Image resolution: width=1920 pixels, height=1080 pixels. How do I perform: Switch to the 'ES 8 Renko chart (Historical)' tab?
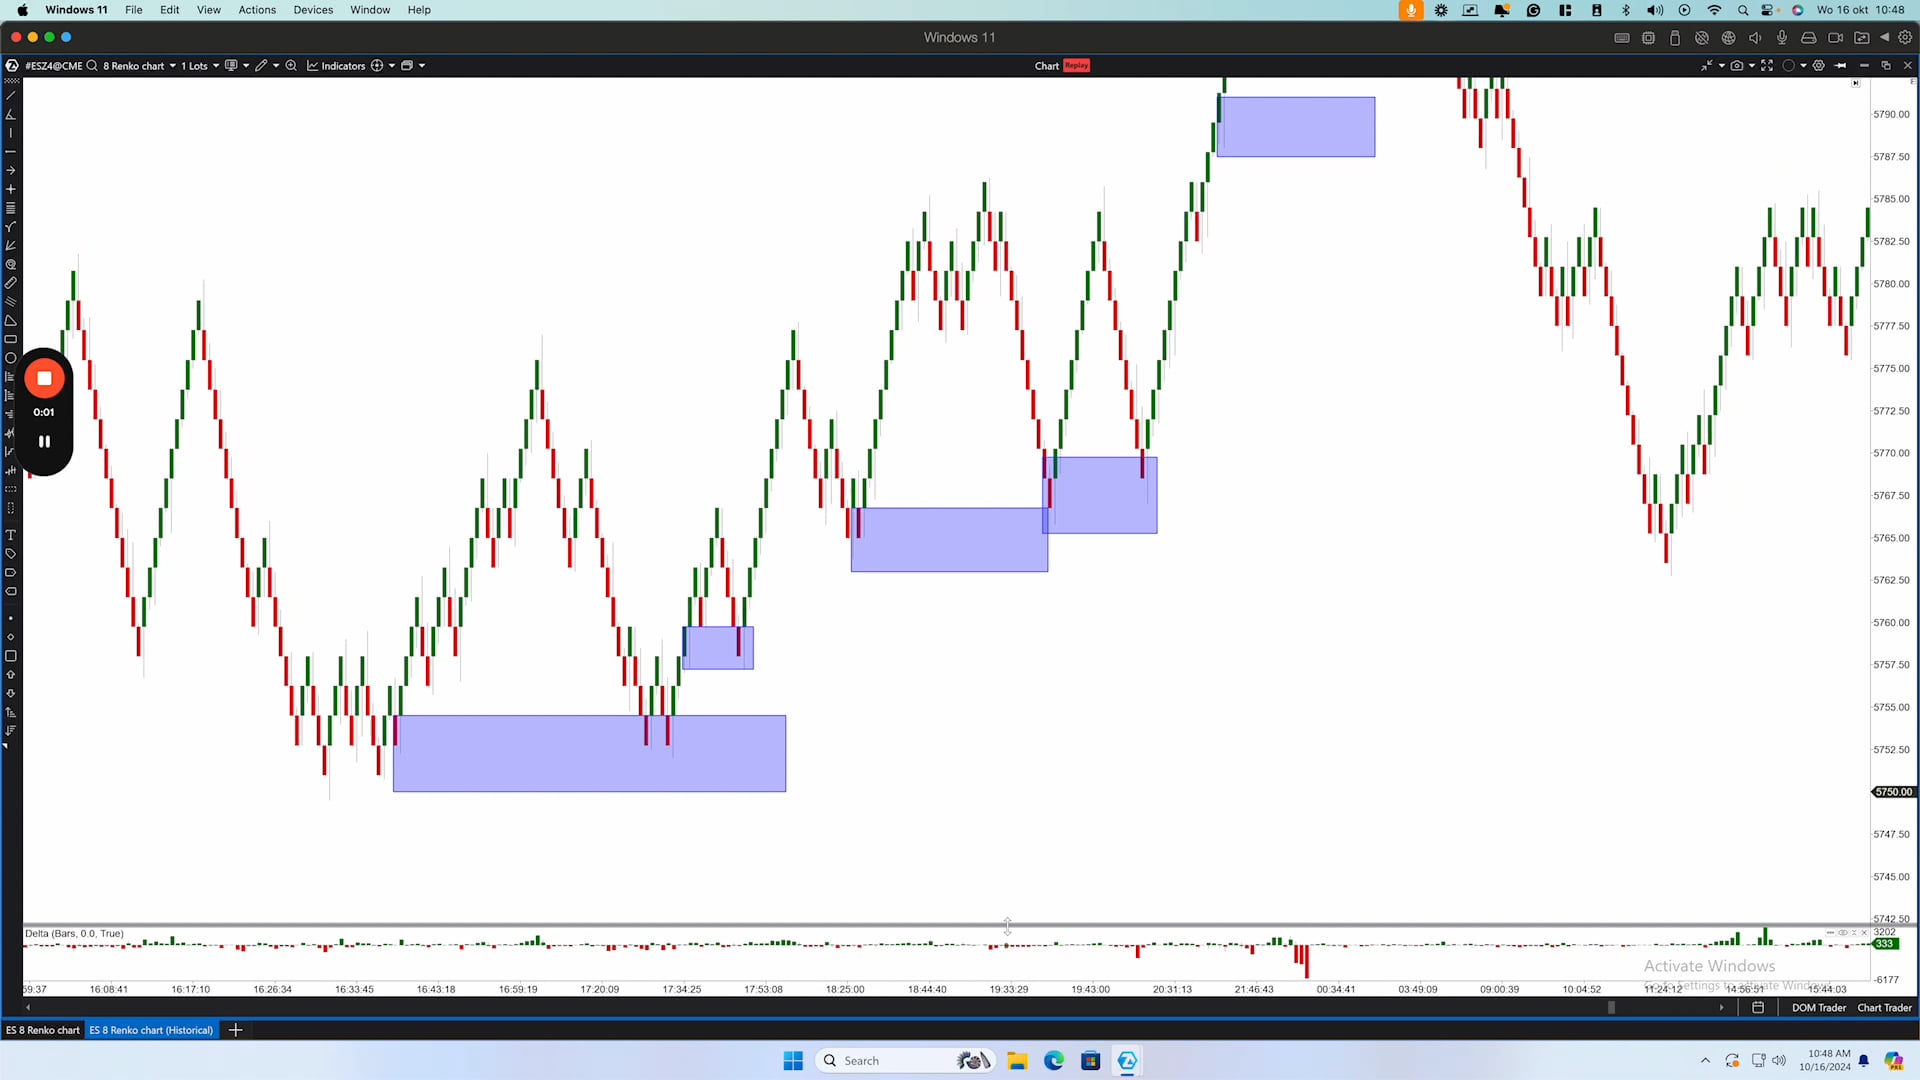[x=151, y=1030]
